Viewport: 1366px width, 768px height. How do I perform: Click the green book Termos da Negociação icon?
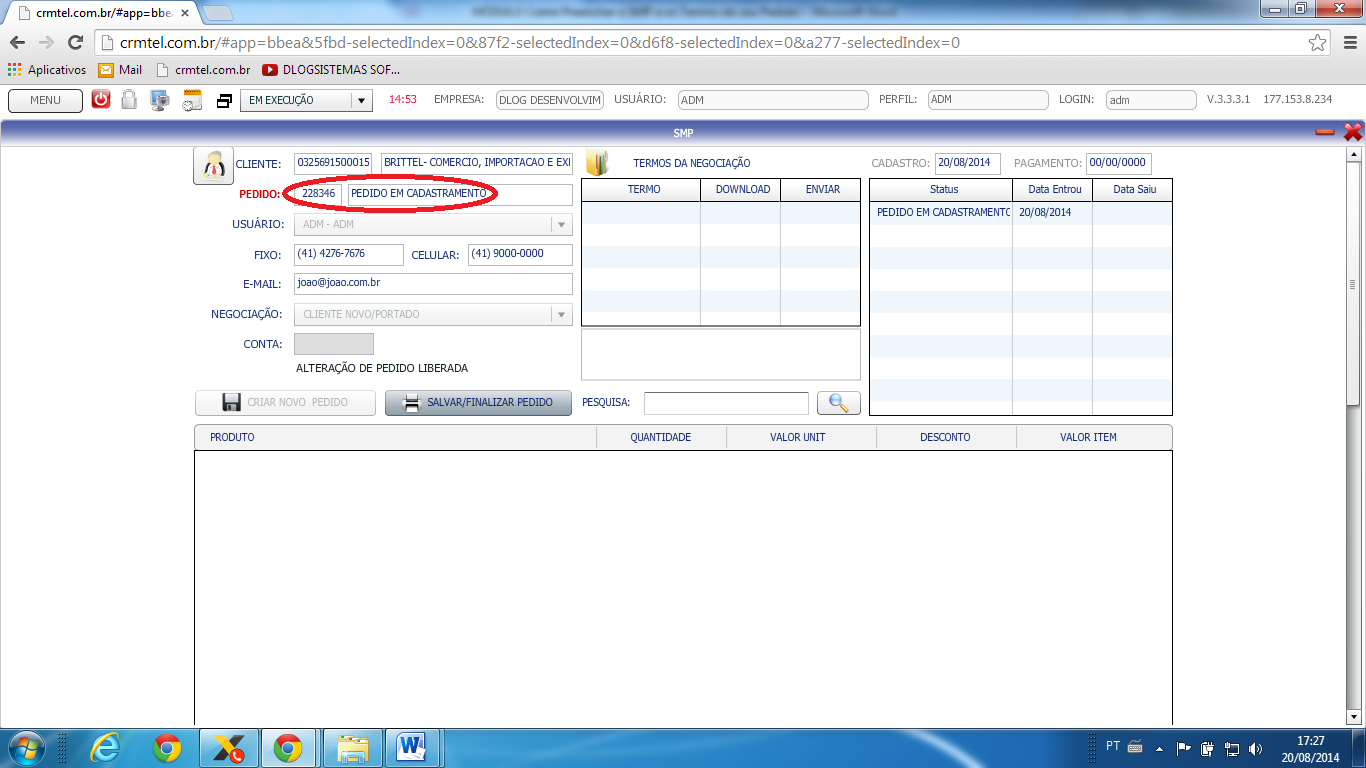[597, 163]
